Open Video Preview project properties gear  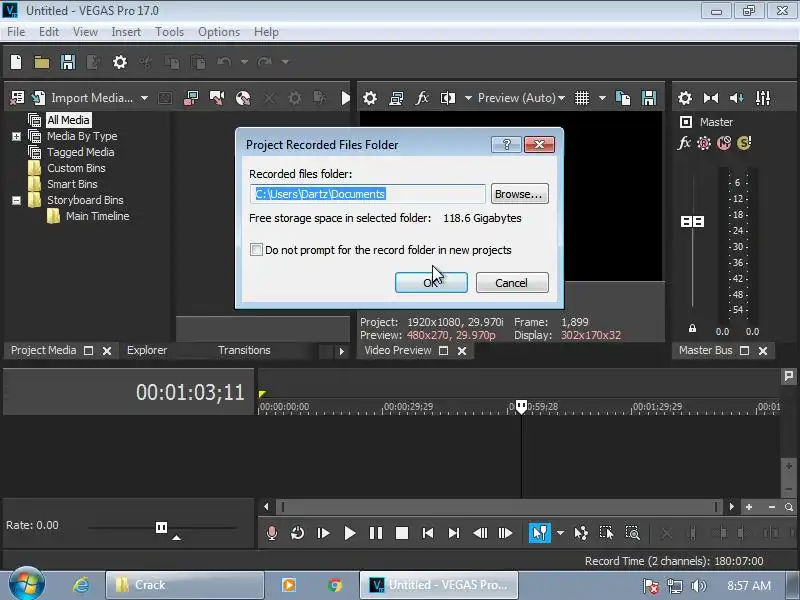point(370,97)
